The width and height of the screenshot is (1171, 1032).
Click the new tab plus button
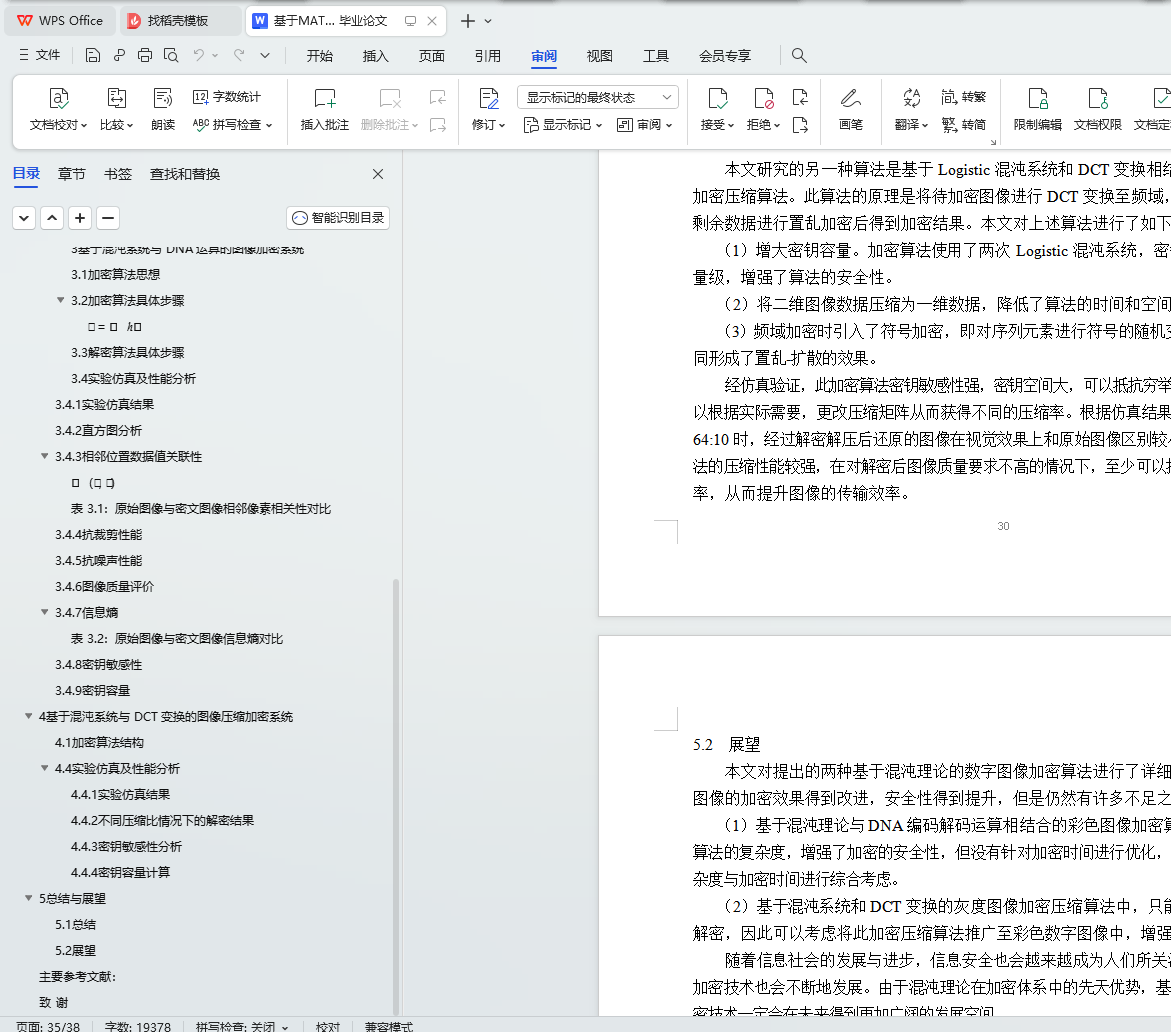pos(468,21)
